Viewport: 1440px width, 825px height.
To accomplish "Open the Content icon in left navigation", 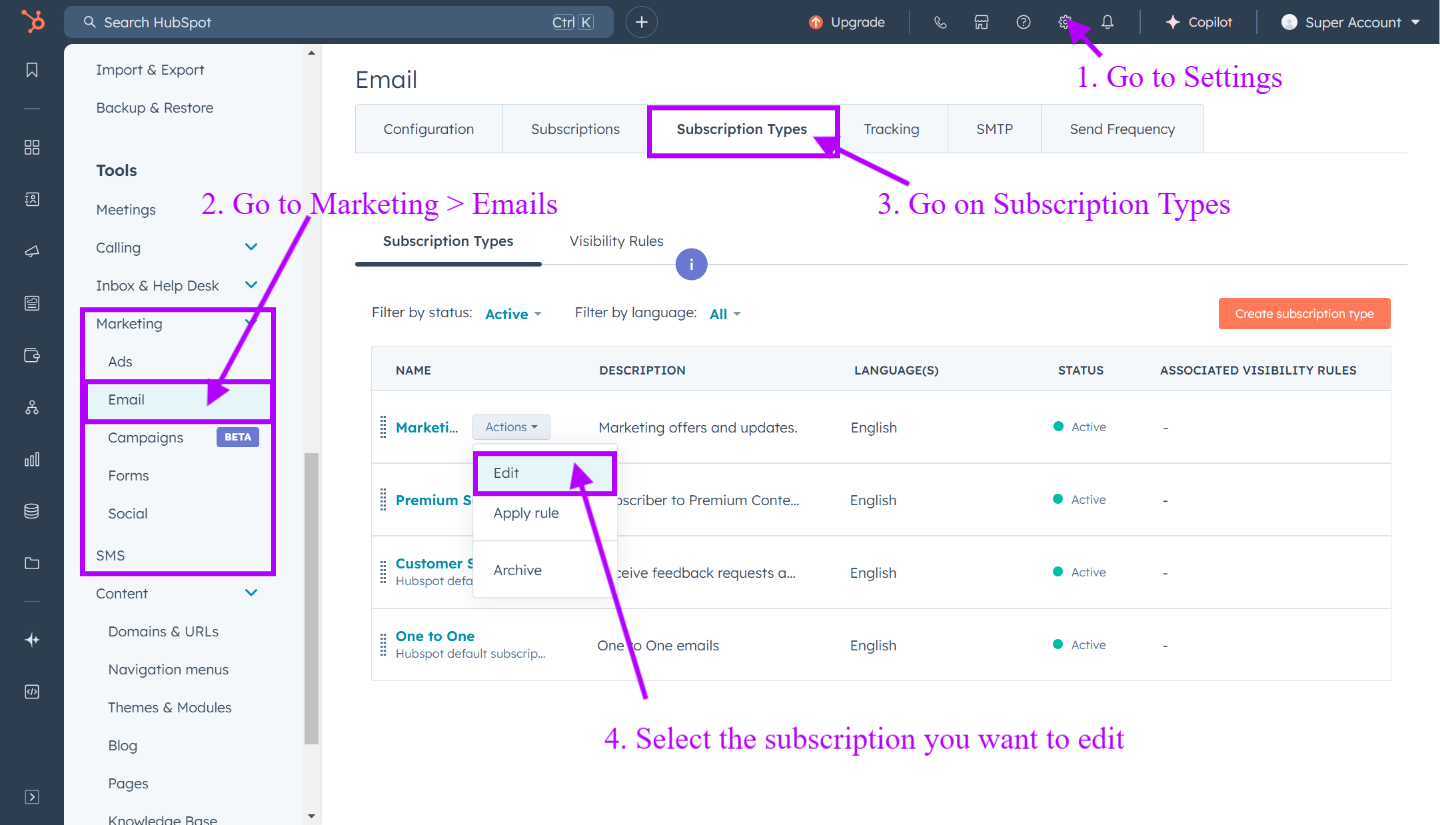I will [32, 303].
